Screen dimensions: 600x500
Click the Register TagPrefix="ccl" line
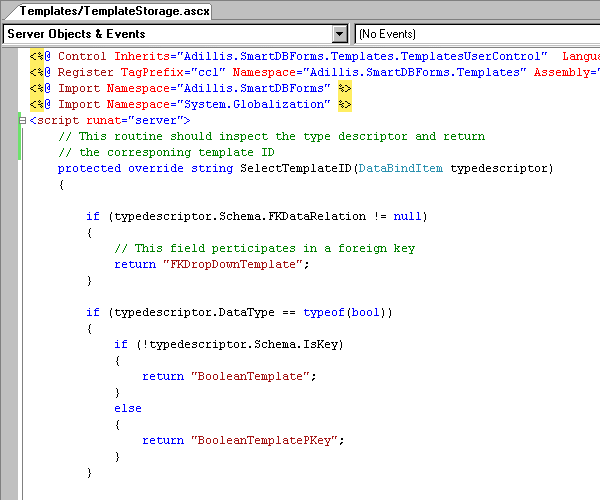coord(315,72)
